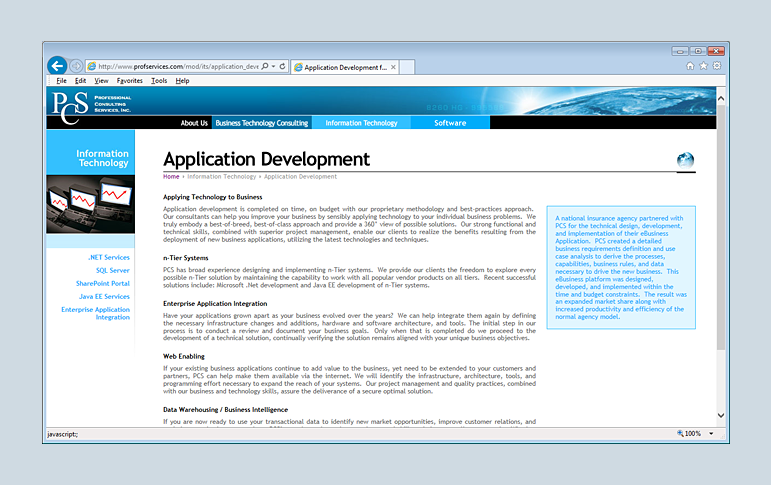The image size is (771, 485).
Task: Click the browser Forward arrow button
Action: (76, 66)
